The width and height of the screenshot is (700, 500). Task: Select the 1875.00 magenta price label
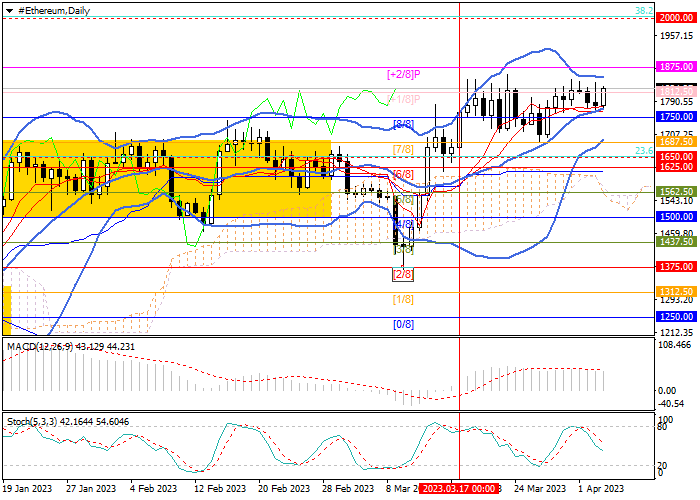676,67
